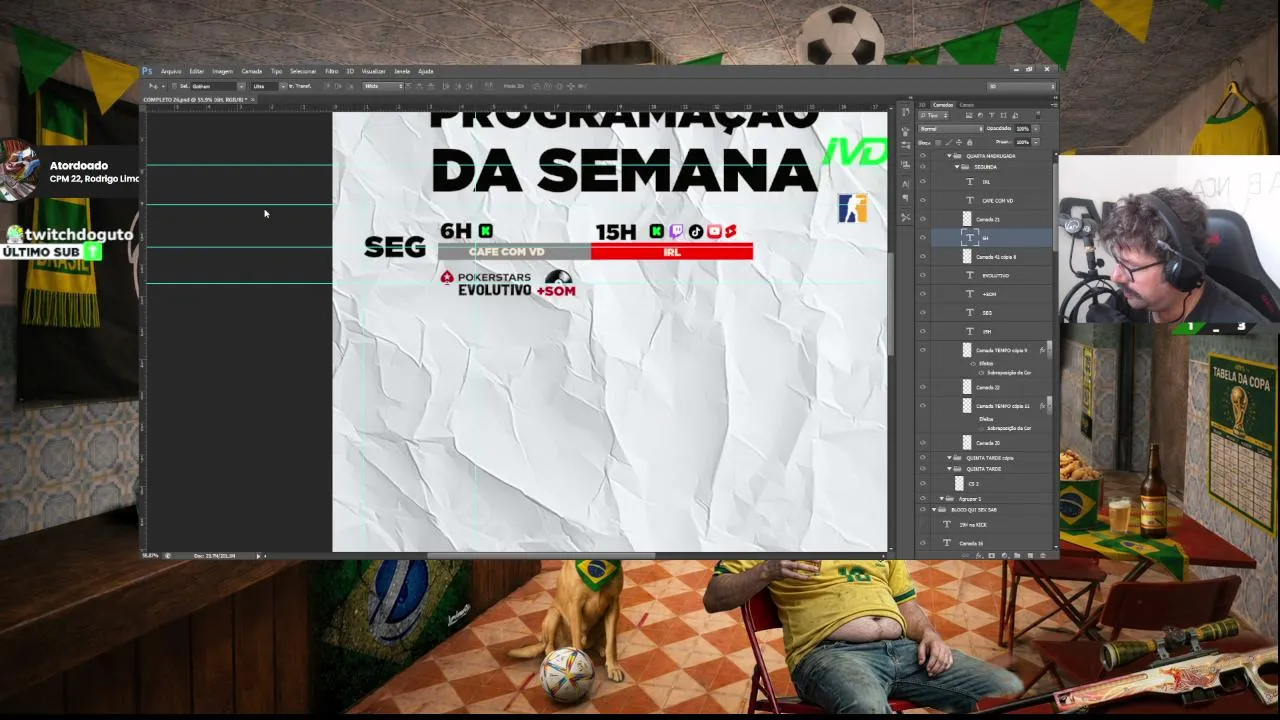Click the document zoom percentage field
Viewport: 1280px width, 720px height.
tap(150, 556)
